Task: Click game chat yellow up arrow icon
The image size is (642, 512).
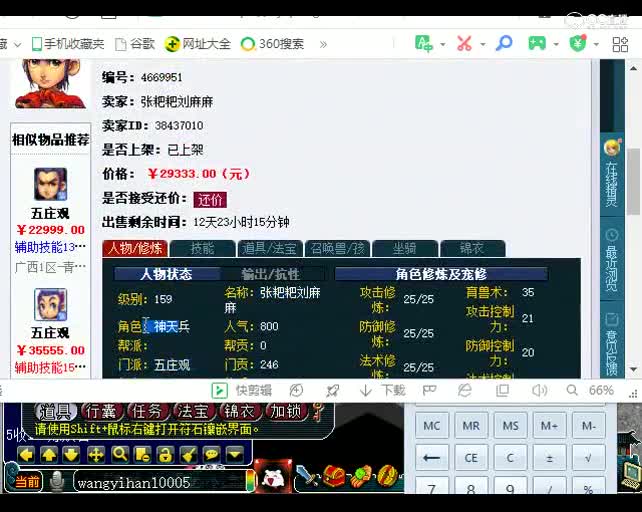Action: [x=49, y=455]
